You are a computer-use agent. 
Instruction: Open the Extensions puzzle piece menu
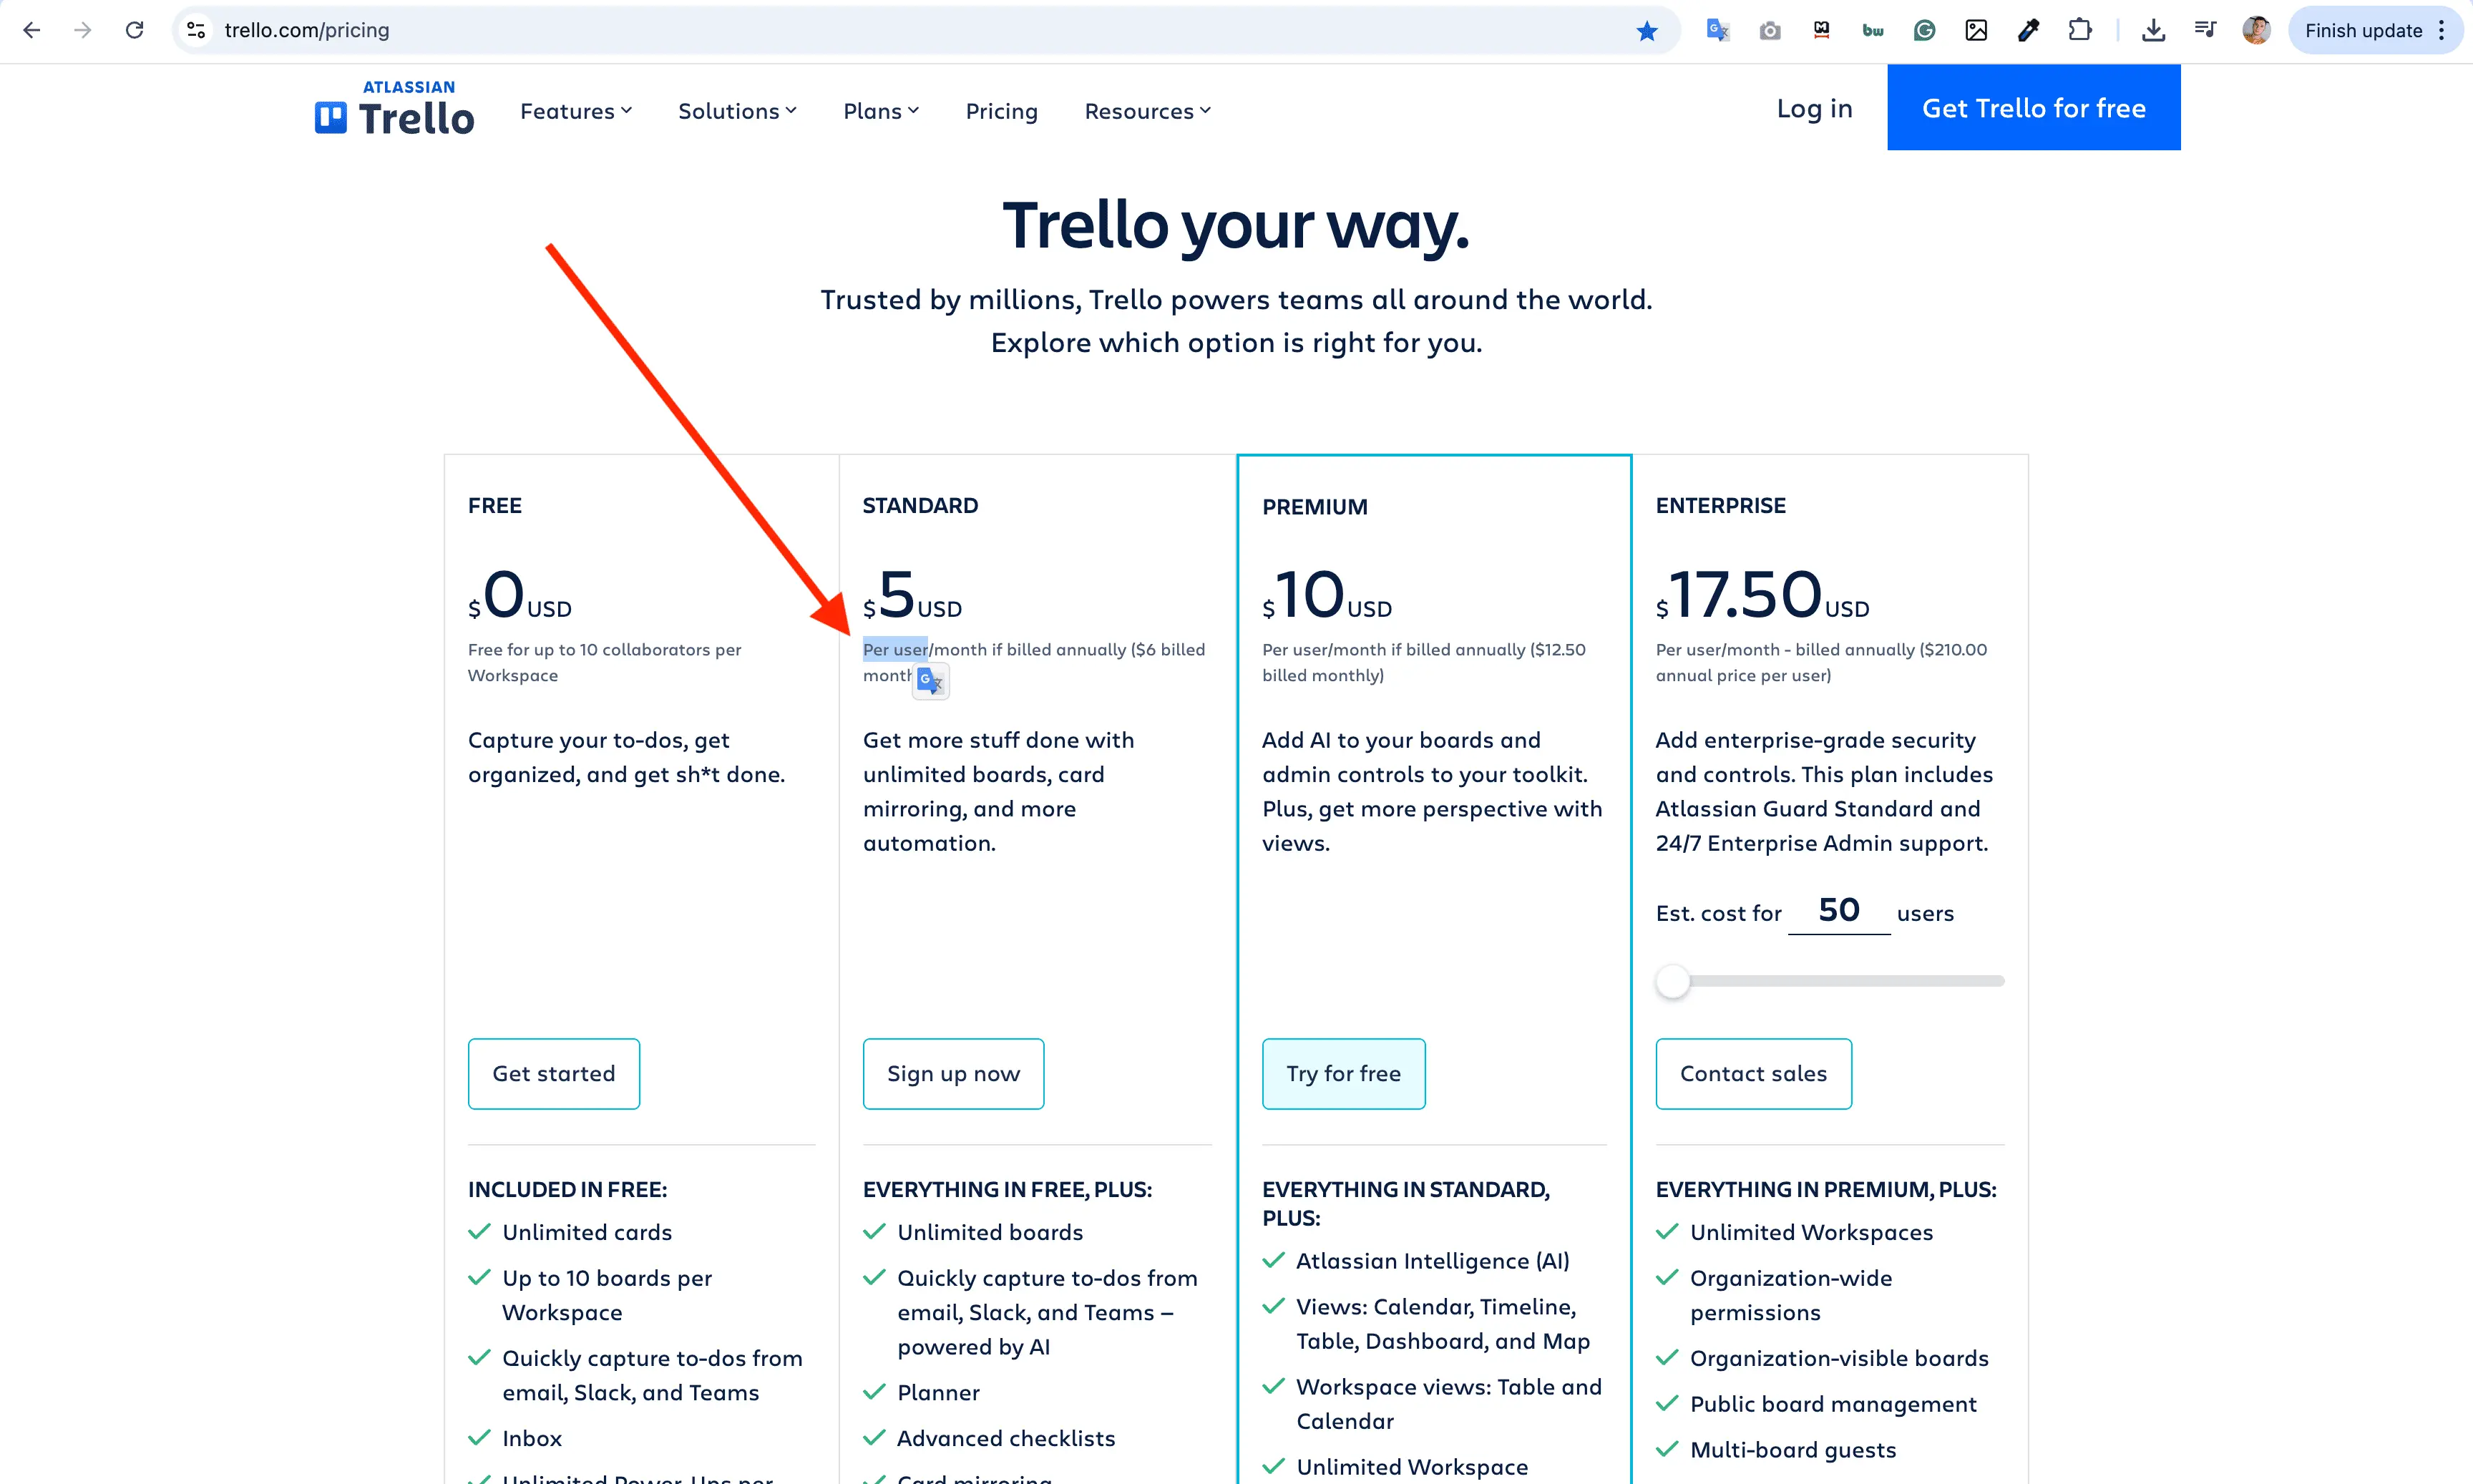[2080, 30]
